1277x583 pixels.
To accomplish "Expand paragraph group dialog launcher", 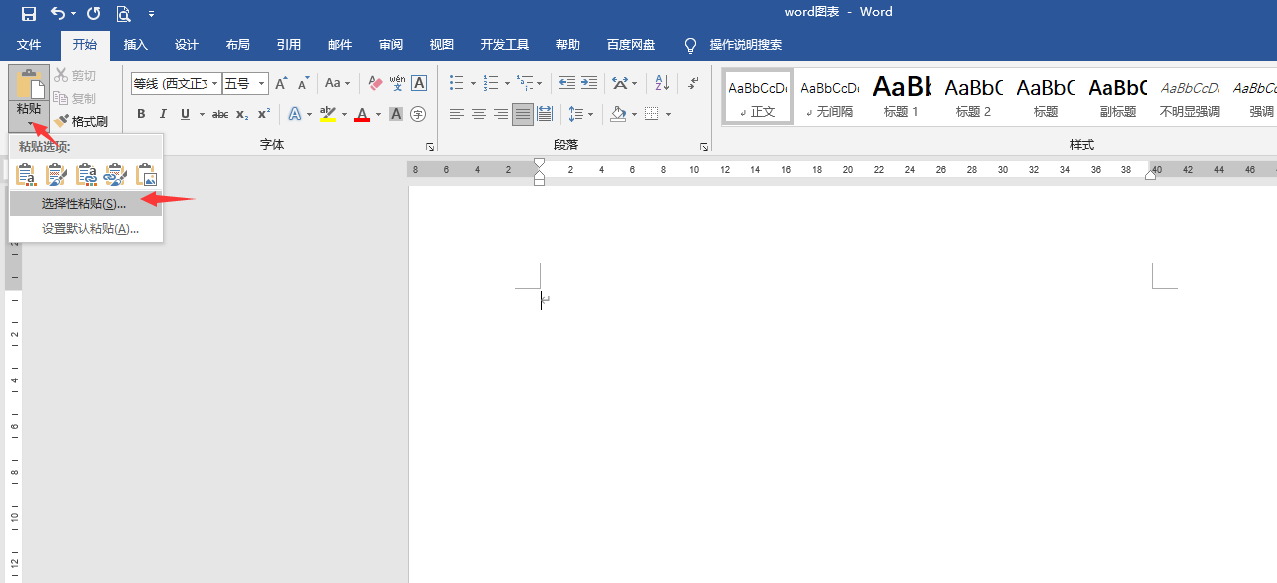I will pyautogui.click(x=704, y=147).
